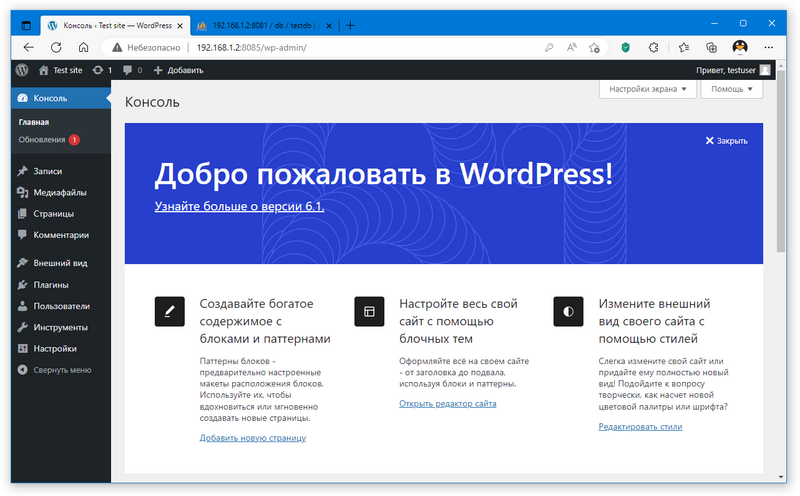Click the Страницы icon in sidebar
Viewport: 800px width, 496px height.
(x=22, y=213)
